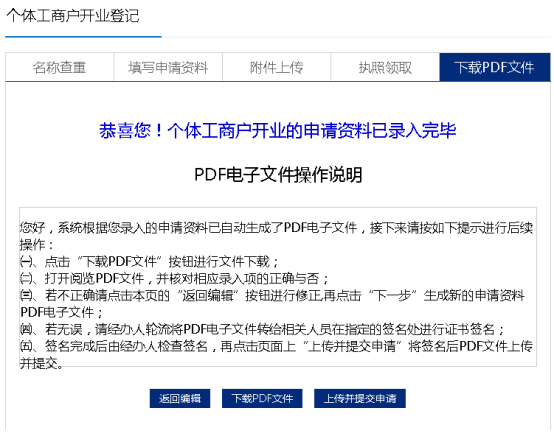Click the active 下载PDF文件 tab
Viewport: 554px width, 437px height.
(495, 67)
